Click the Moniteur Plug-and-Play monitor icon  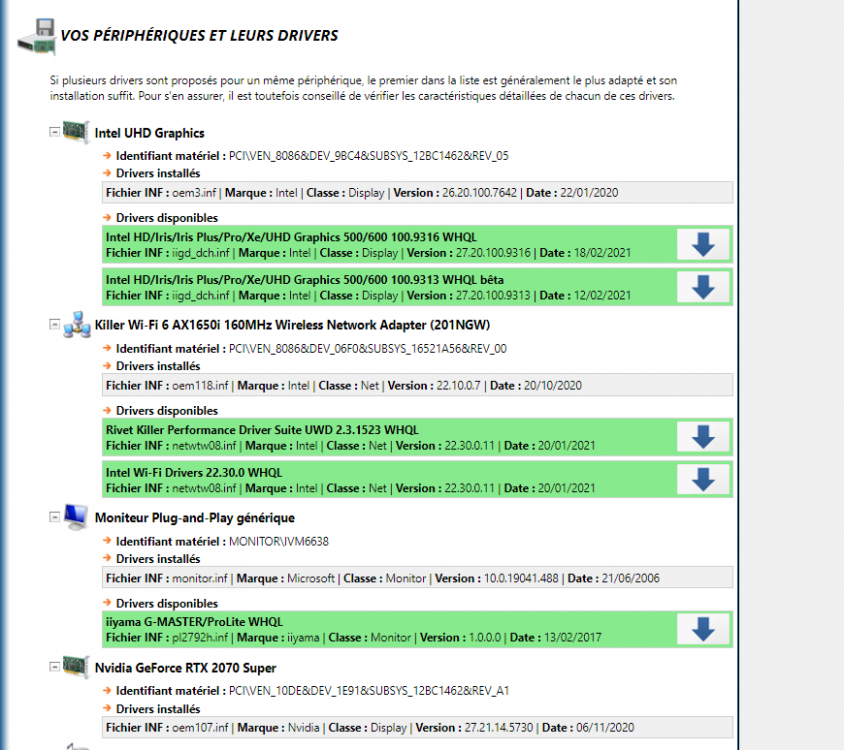pos(76,517)
